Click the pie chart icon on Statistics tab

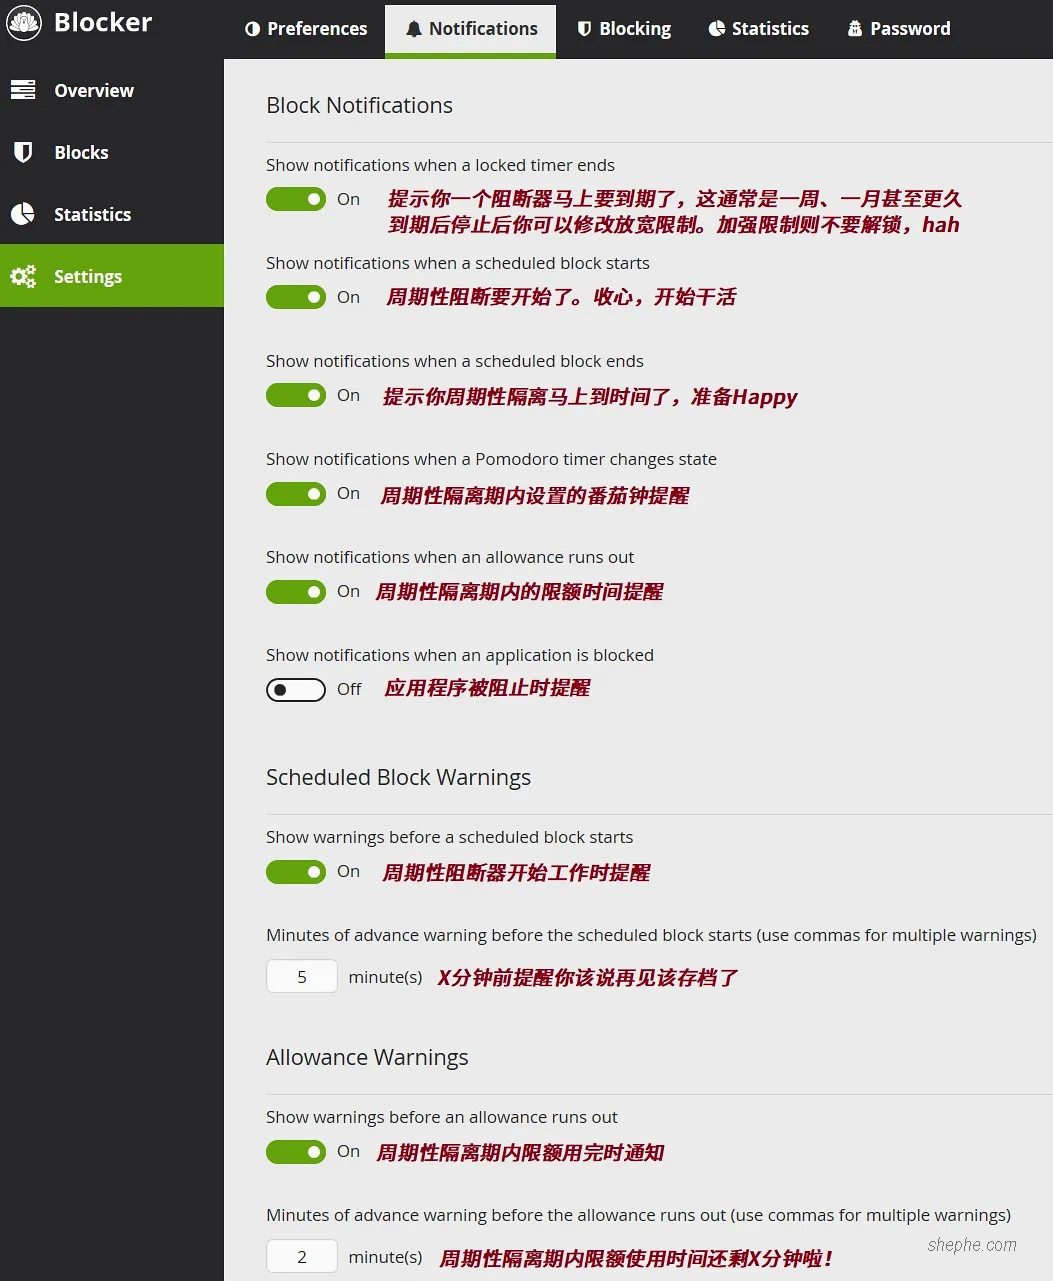719,29
